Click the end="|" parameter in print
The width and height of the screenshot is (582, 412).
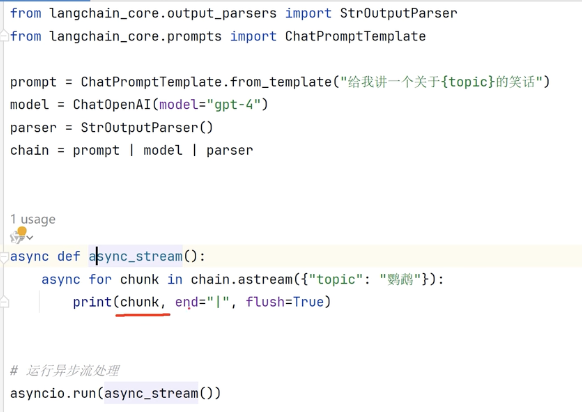[202, 302]
